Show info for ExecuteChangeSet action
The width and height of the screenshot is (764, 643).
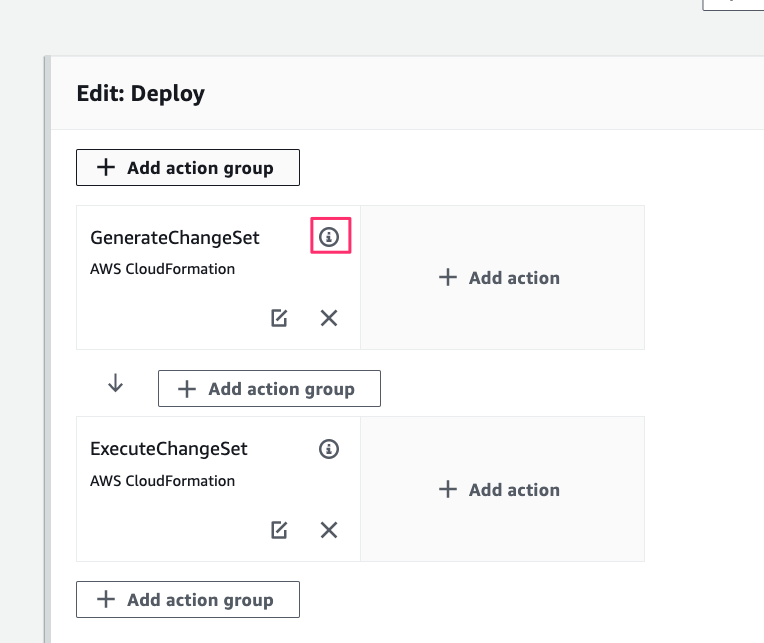(x=329, y=449)
